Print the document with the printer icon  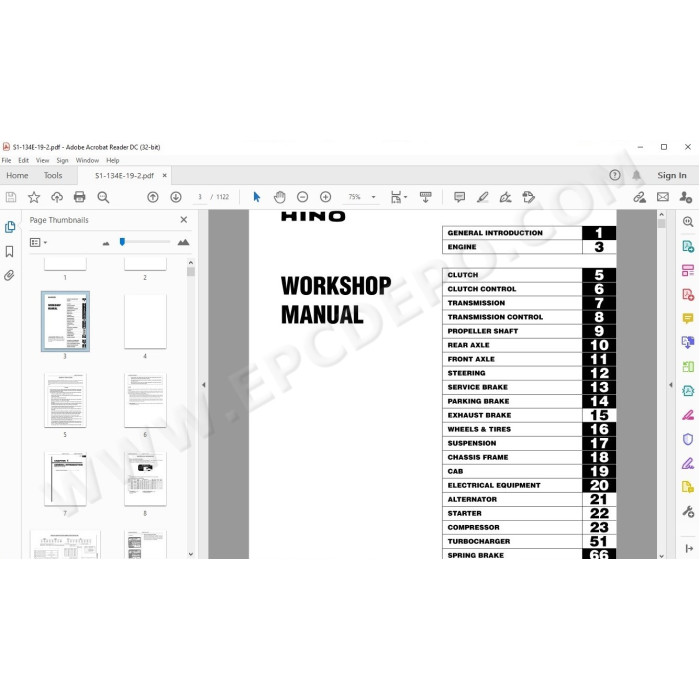point(79,197)
